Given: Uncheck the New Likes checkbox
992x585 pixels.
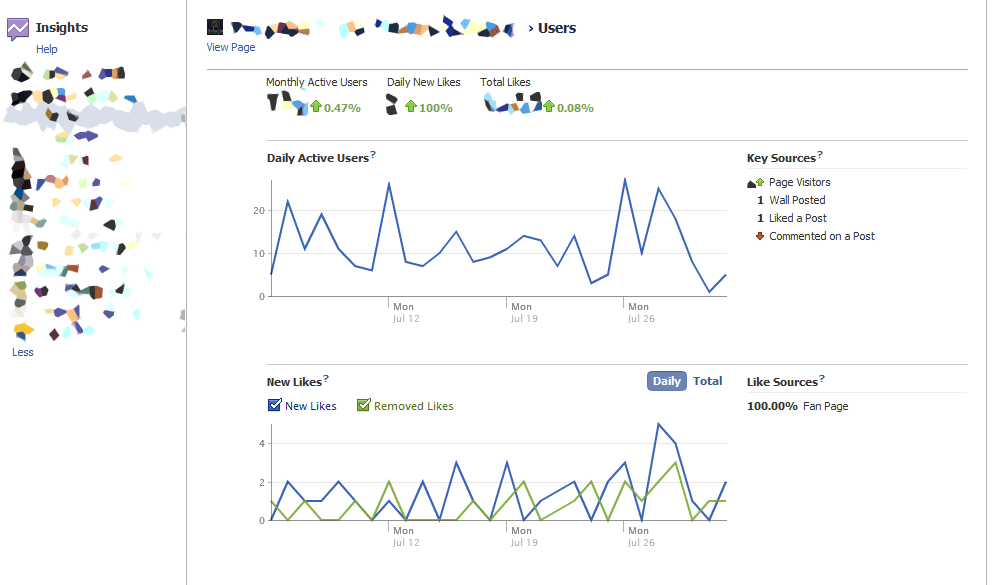Looking at the screenshot, I should (x=275, y=405).
